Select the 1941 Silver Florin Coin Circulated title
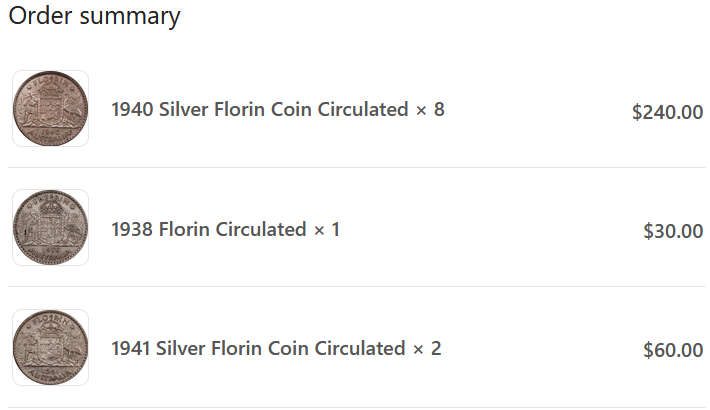Viewport: 710px width, 410px height. click(258, 349)
